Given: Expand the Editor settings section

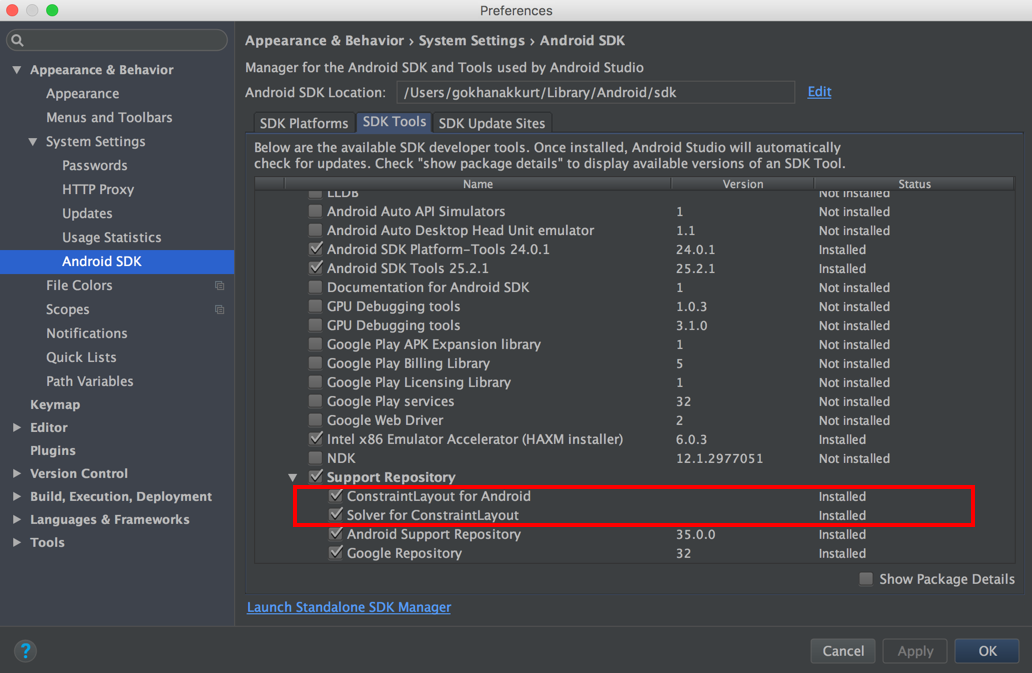Looking at the screenshot, I should (17, 428).
